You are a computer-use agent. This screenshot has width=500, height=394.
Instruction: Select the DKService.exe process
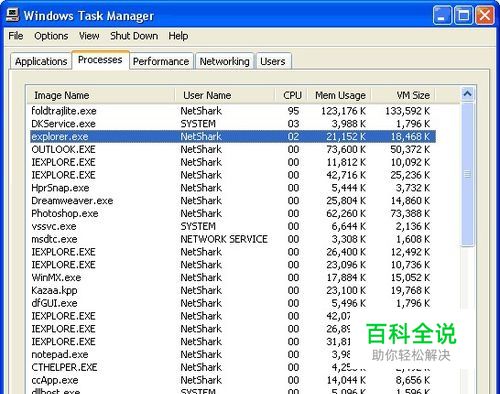click(x=233, y=124)
